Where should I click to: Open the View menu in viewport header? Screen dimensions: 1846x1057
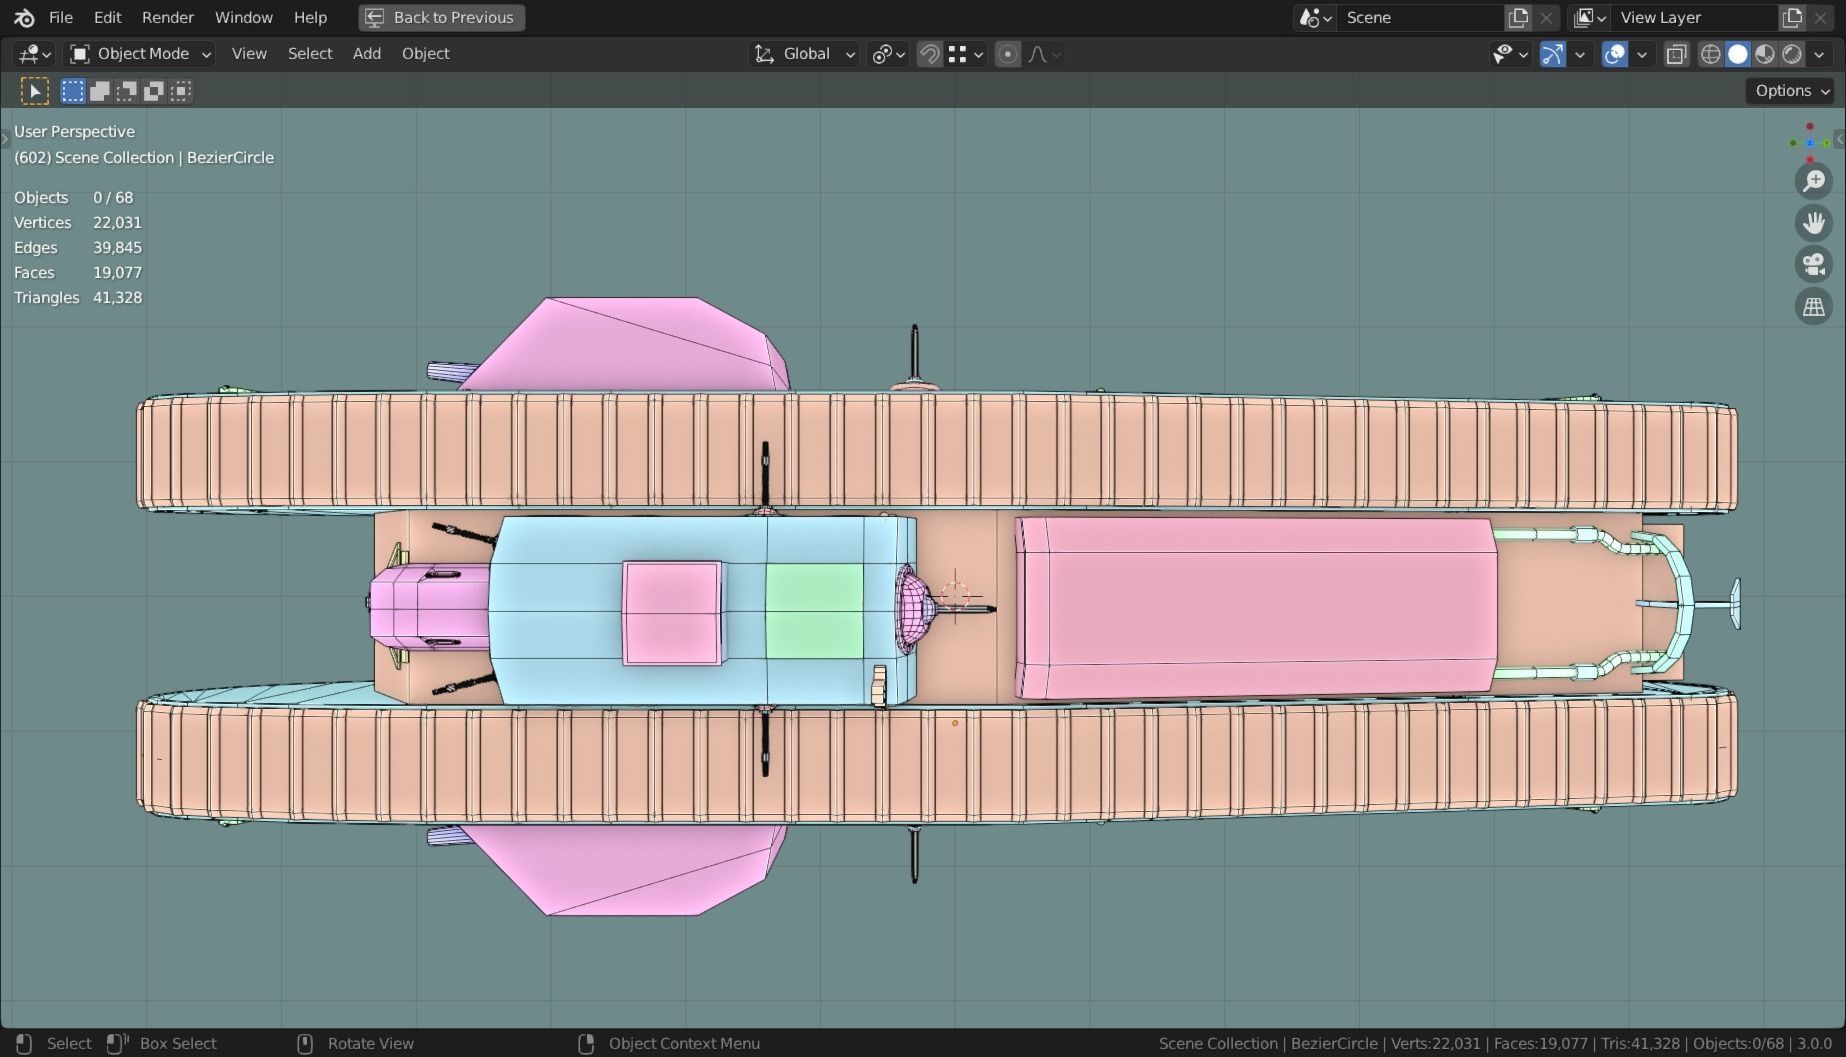coord(249,54)
